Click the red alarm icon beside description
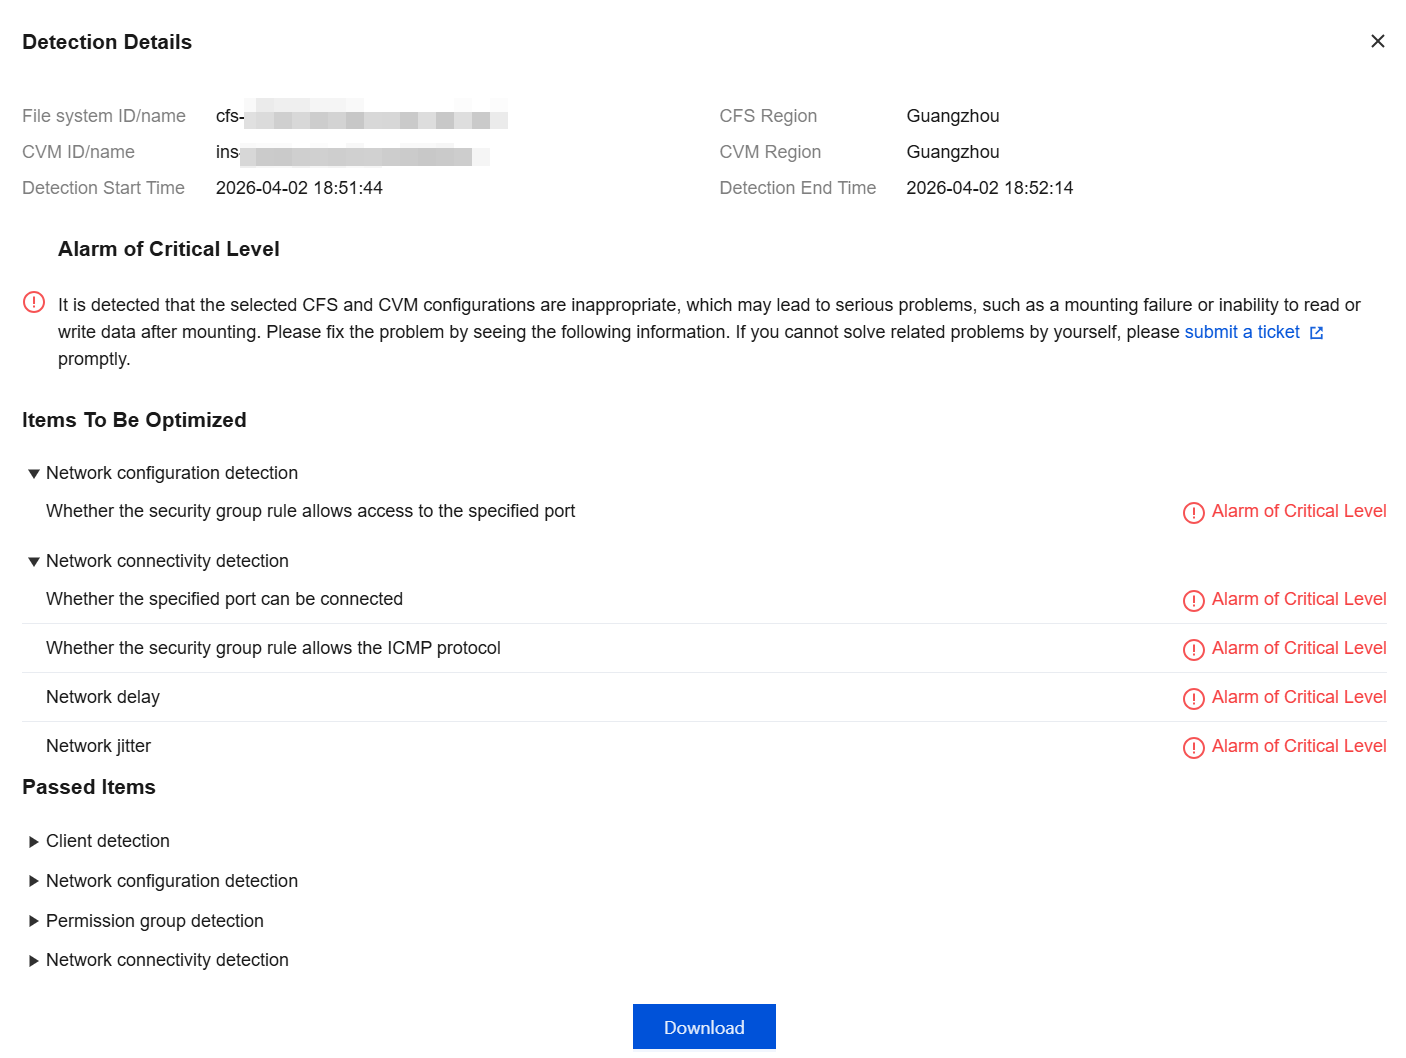 point(34,302)
